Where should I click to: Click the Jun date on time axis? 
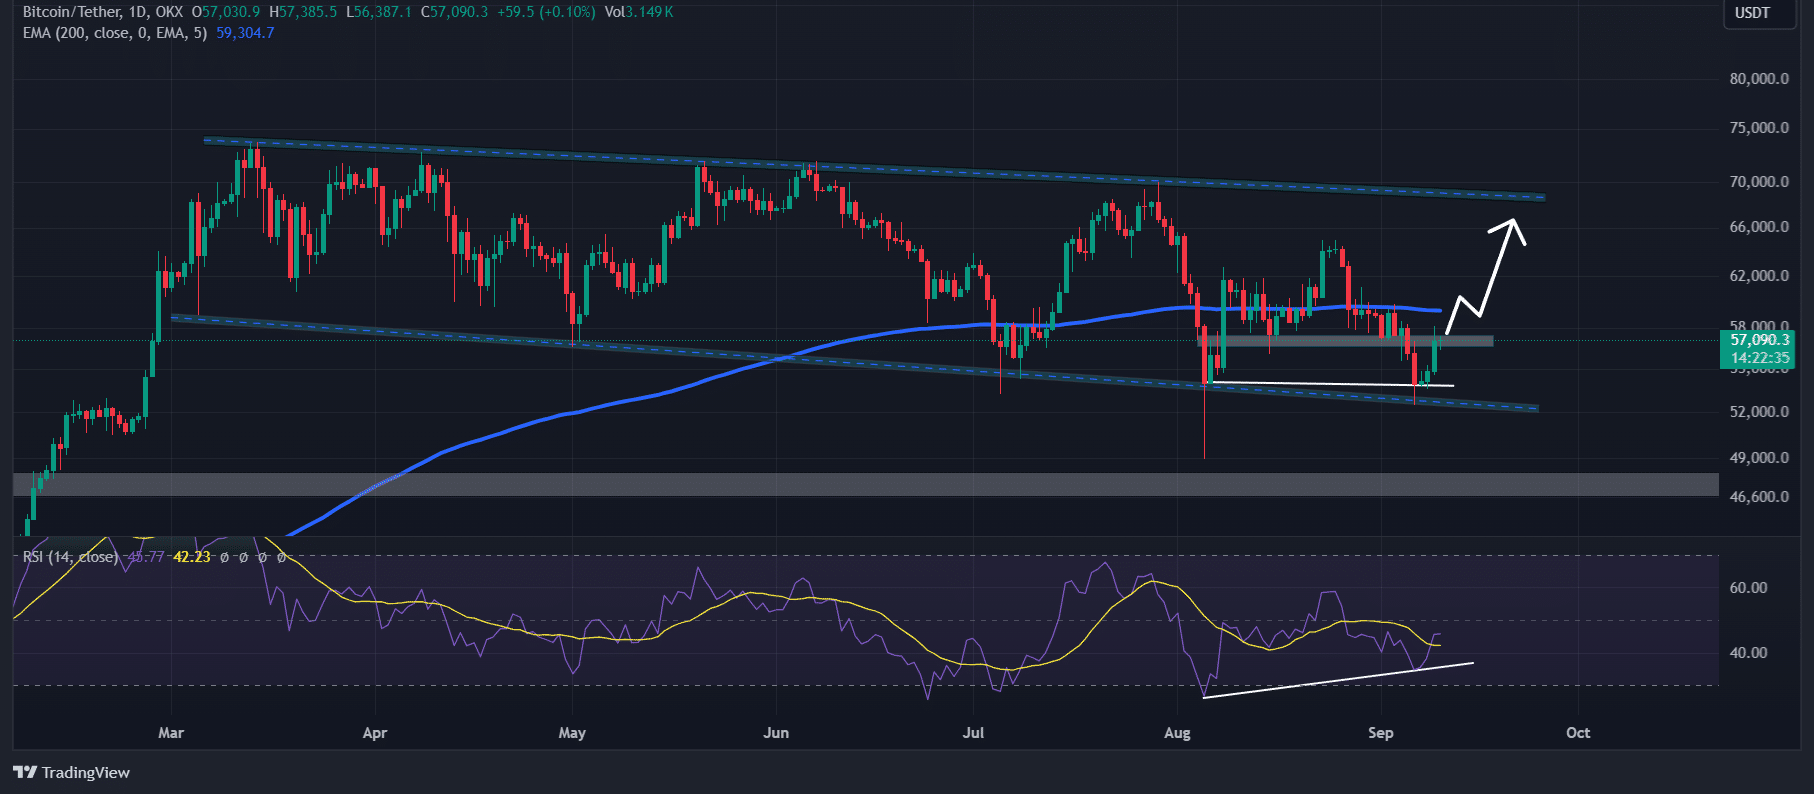click(x=776, y=733)
